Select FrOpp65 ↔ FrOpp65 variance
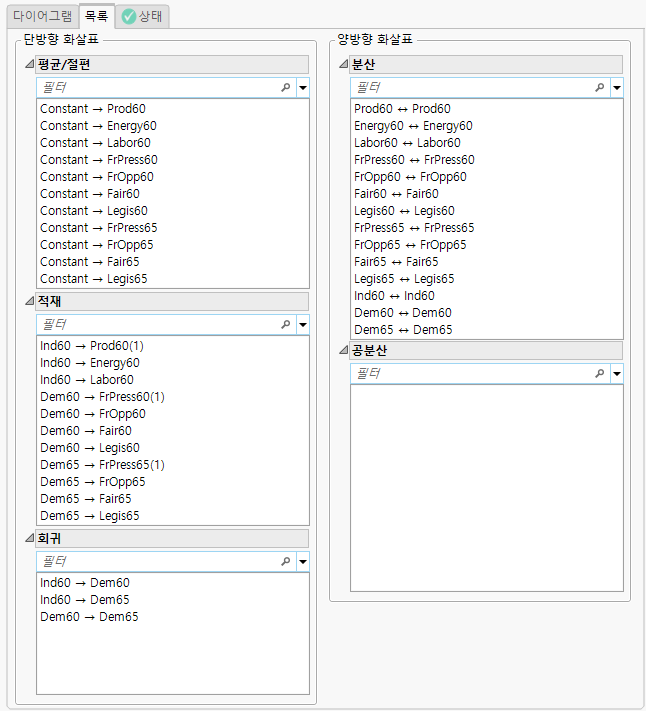Screen dimensions: 646x711 (x=487, y=245)
